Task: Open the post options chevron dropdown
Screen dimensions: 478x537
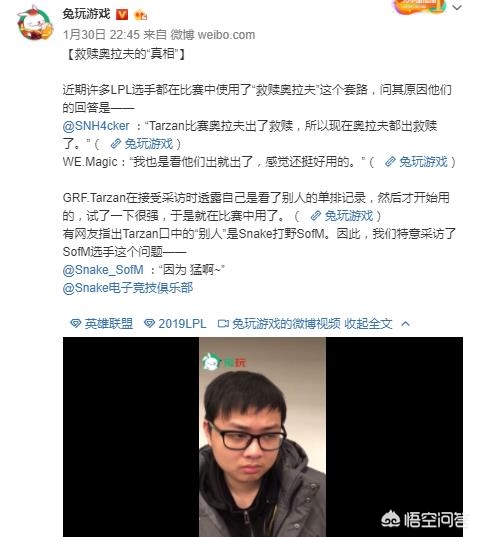Action: 457,7
